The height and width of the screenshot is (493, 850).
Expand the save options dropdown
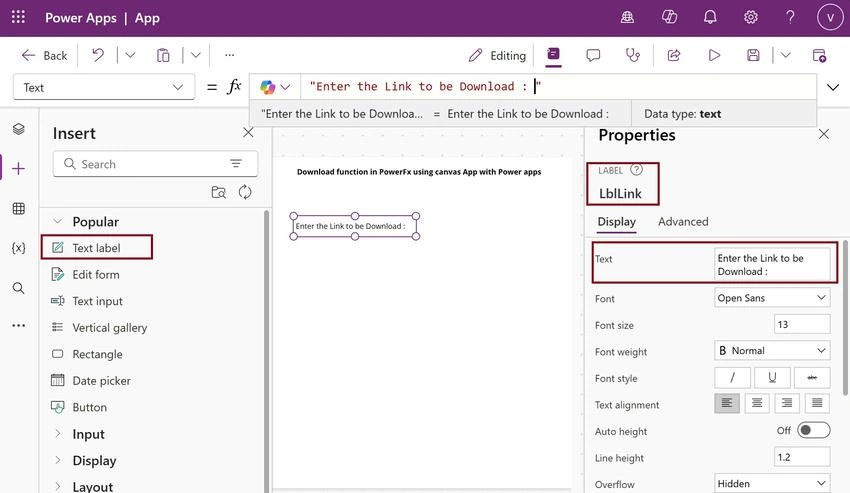pos(785,55)
